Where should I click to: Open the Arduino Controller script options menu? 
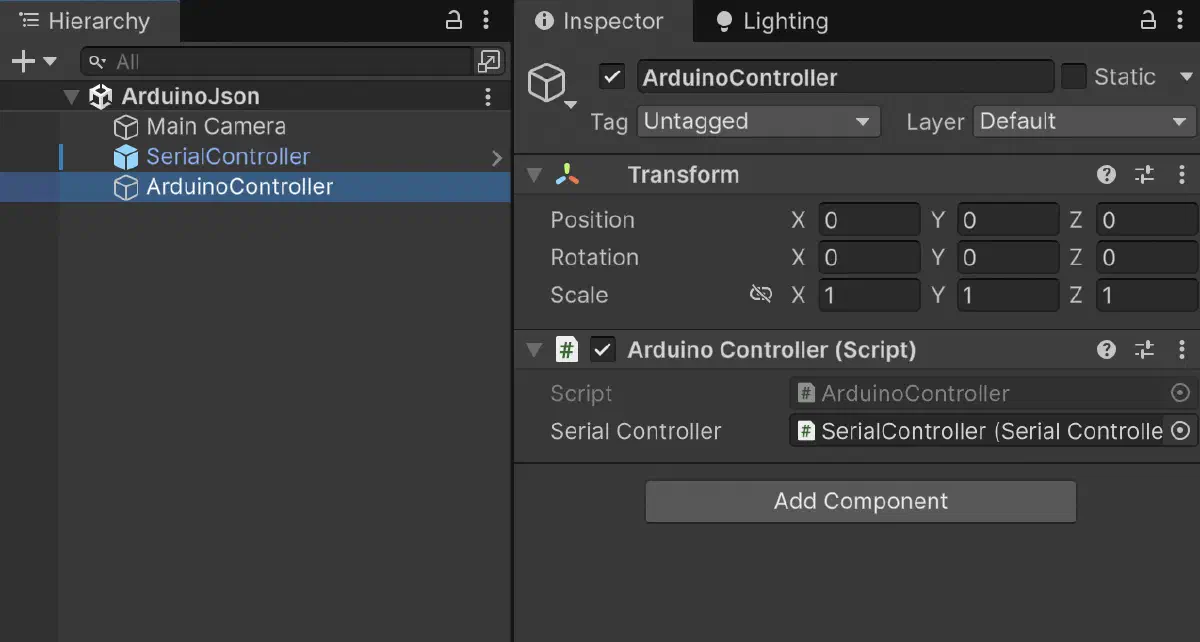click(1183, 349)
